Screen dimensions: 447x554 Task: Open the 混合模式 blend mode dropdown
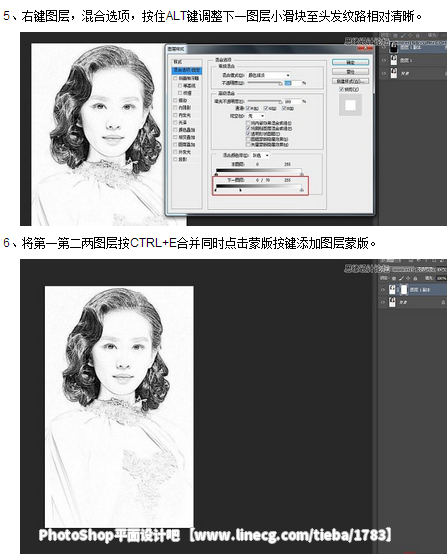269,75
